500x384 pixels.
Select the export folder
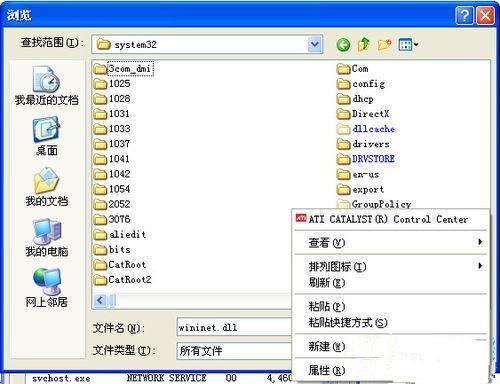pos(360,189)
